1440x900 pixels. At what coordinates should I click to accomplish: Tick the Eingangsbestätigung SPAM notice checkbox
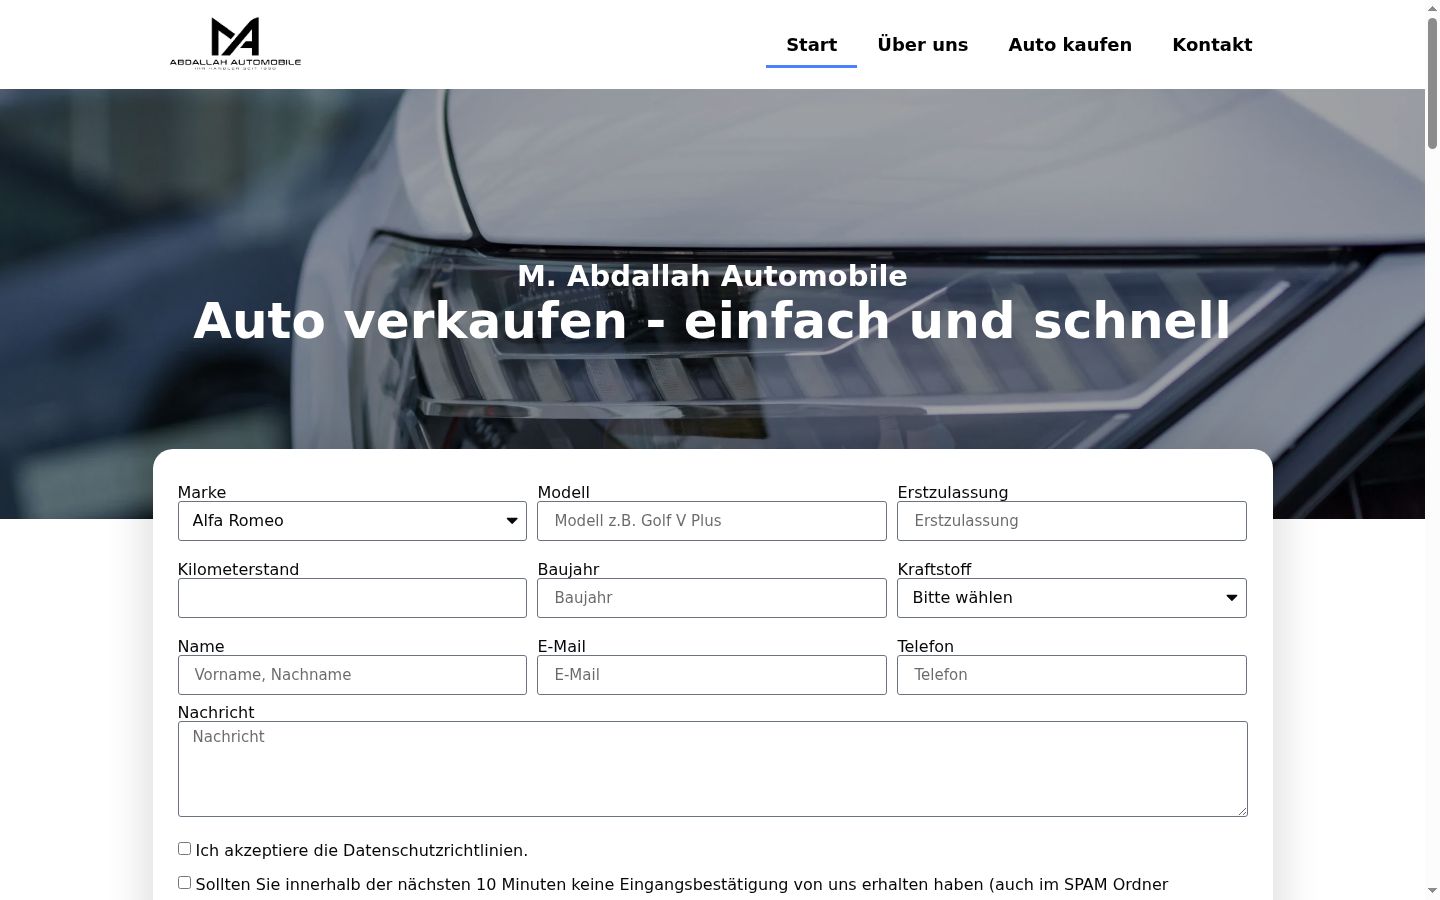pyautogui.click(x=184, y=883)
